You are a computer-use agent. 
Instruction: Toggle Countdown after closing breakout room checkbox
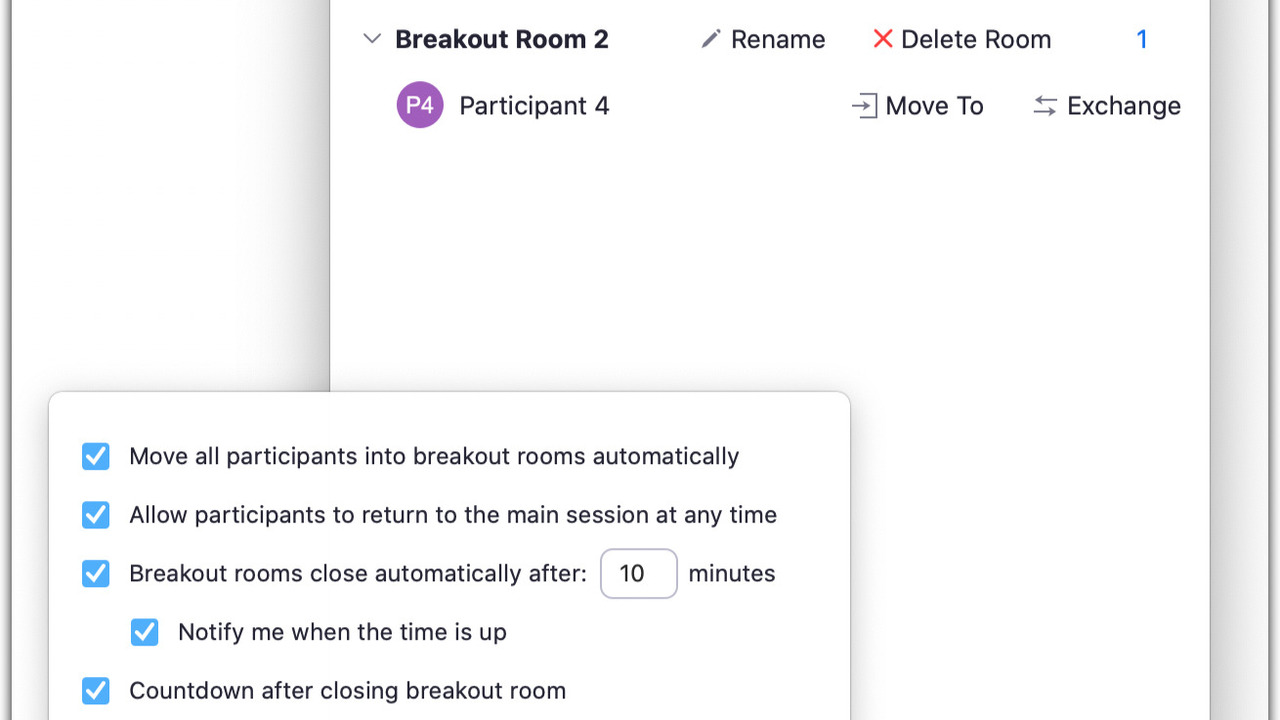pyautogui.click(x=96, y=691)
